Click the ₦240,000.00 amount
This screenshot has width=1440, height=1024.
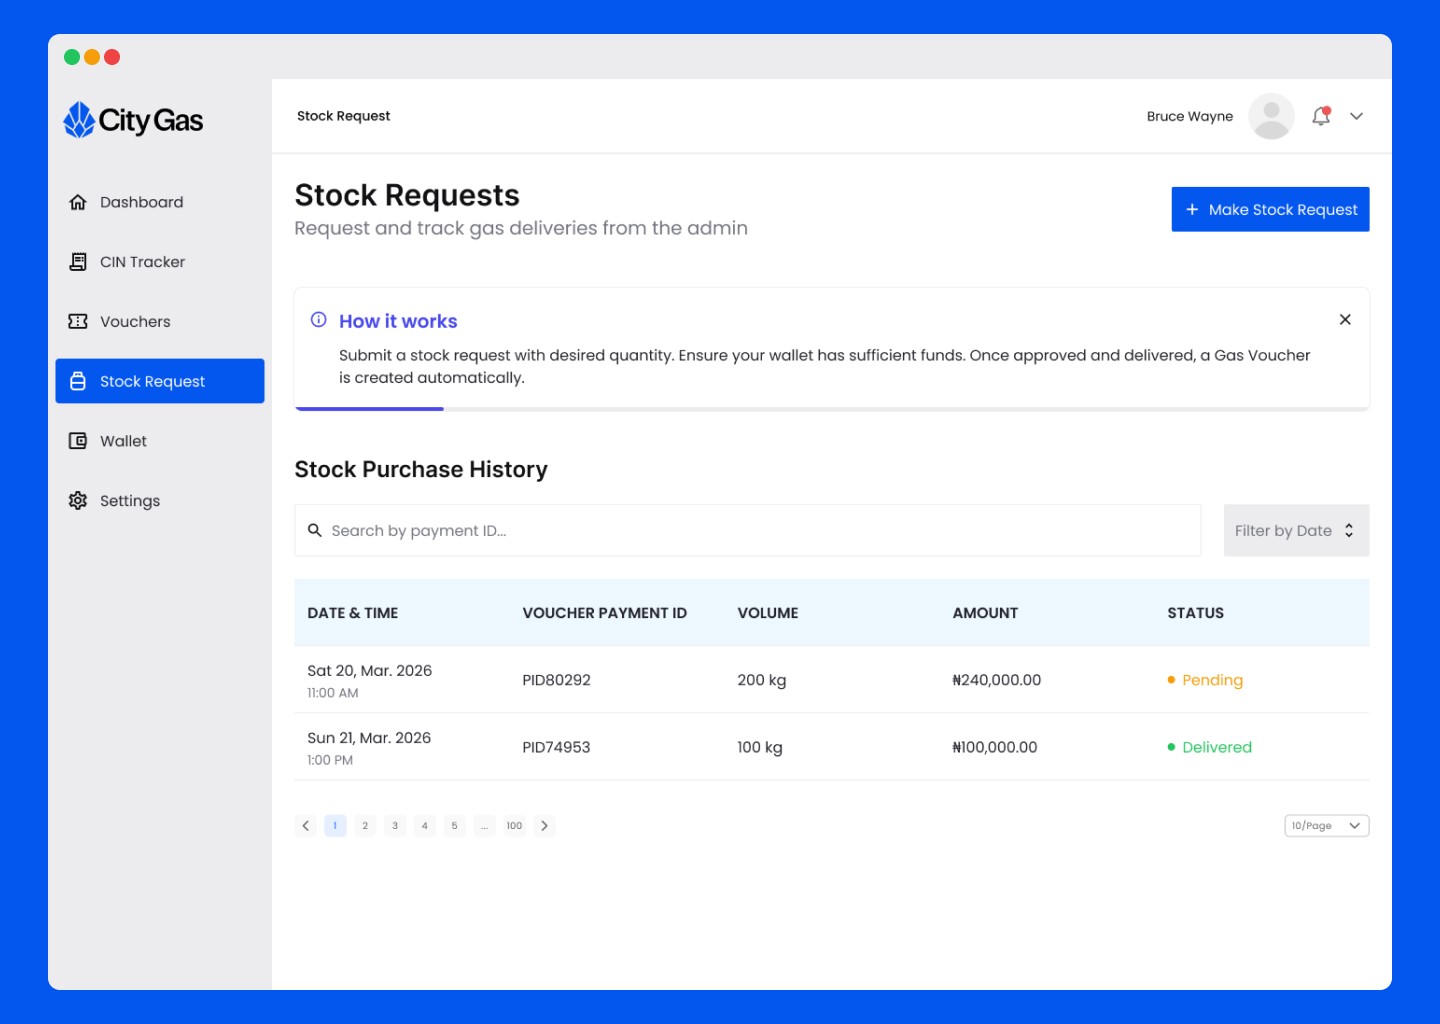[x=997, y=680]
